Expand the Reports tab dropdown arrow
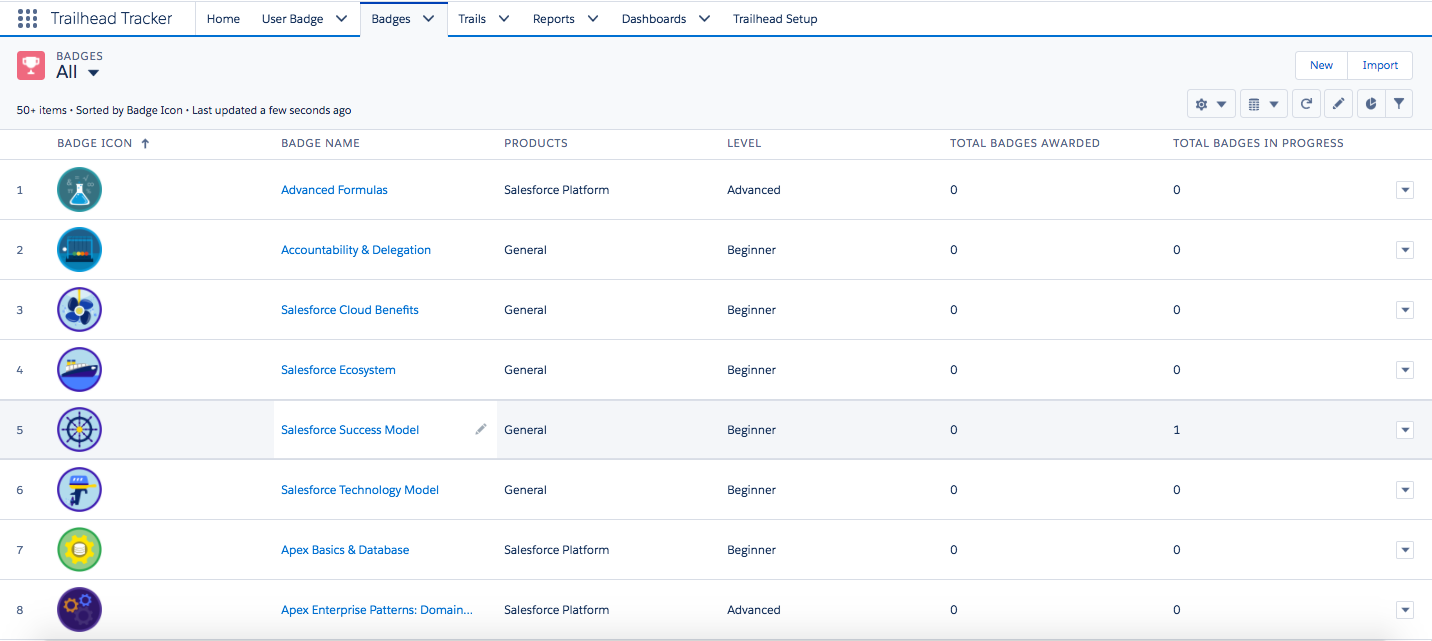The height and width of the screenshot is (641, 1432). coord(595,18)
